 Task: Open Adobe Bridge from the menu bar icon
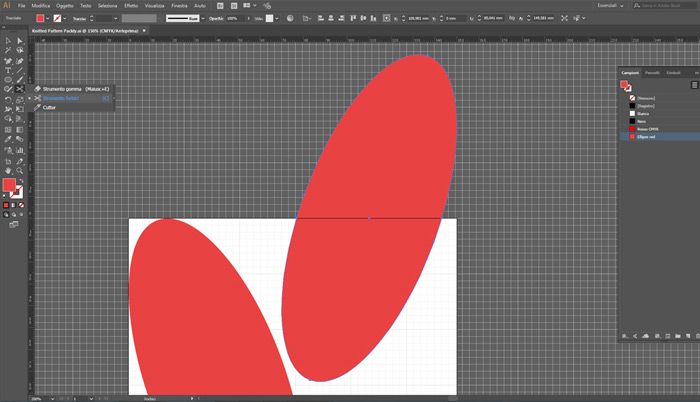point(220,6)
